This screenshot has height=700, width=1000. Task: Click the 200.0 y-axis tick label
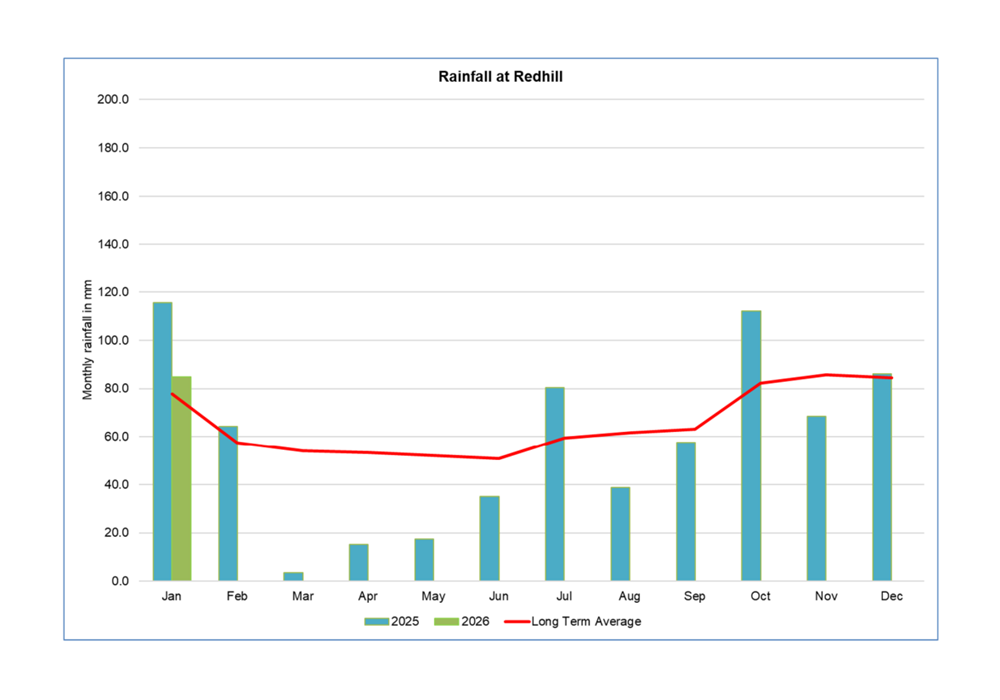click(x=112, y=100)
